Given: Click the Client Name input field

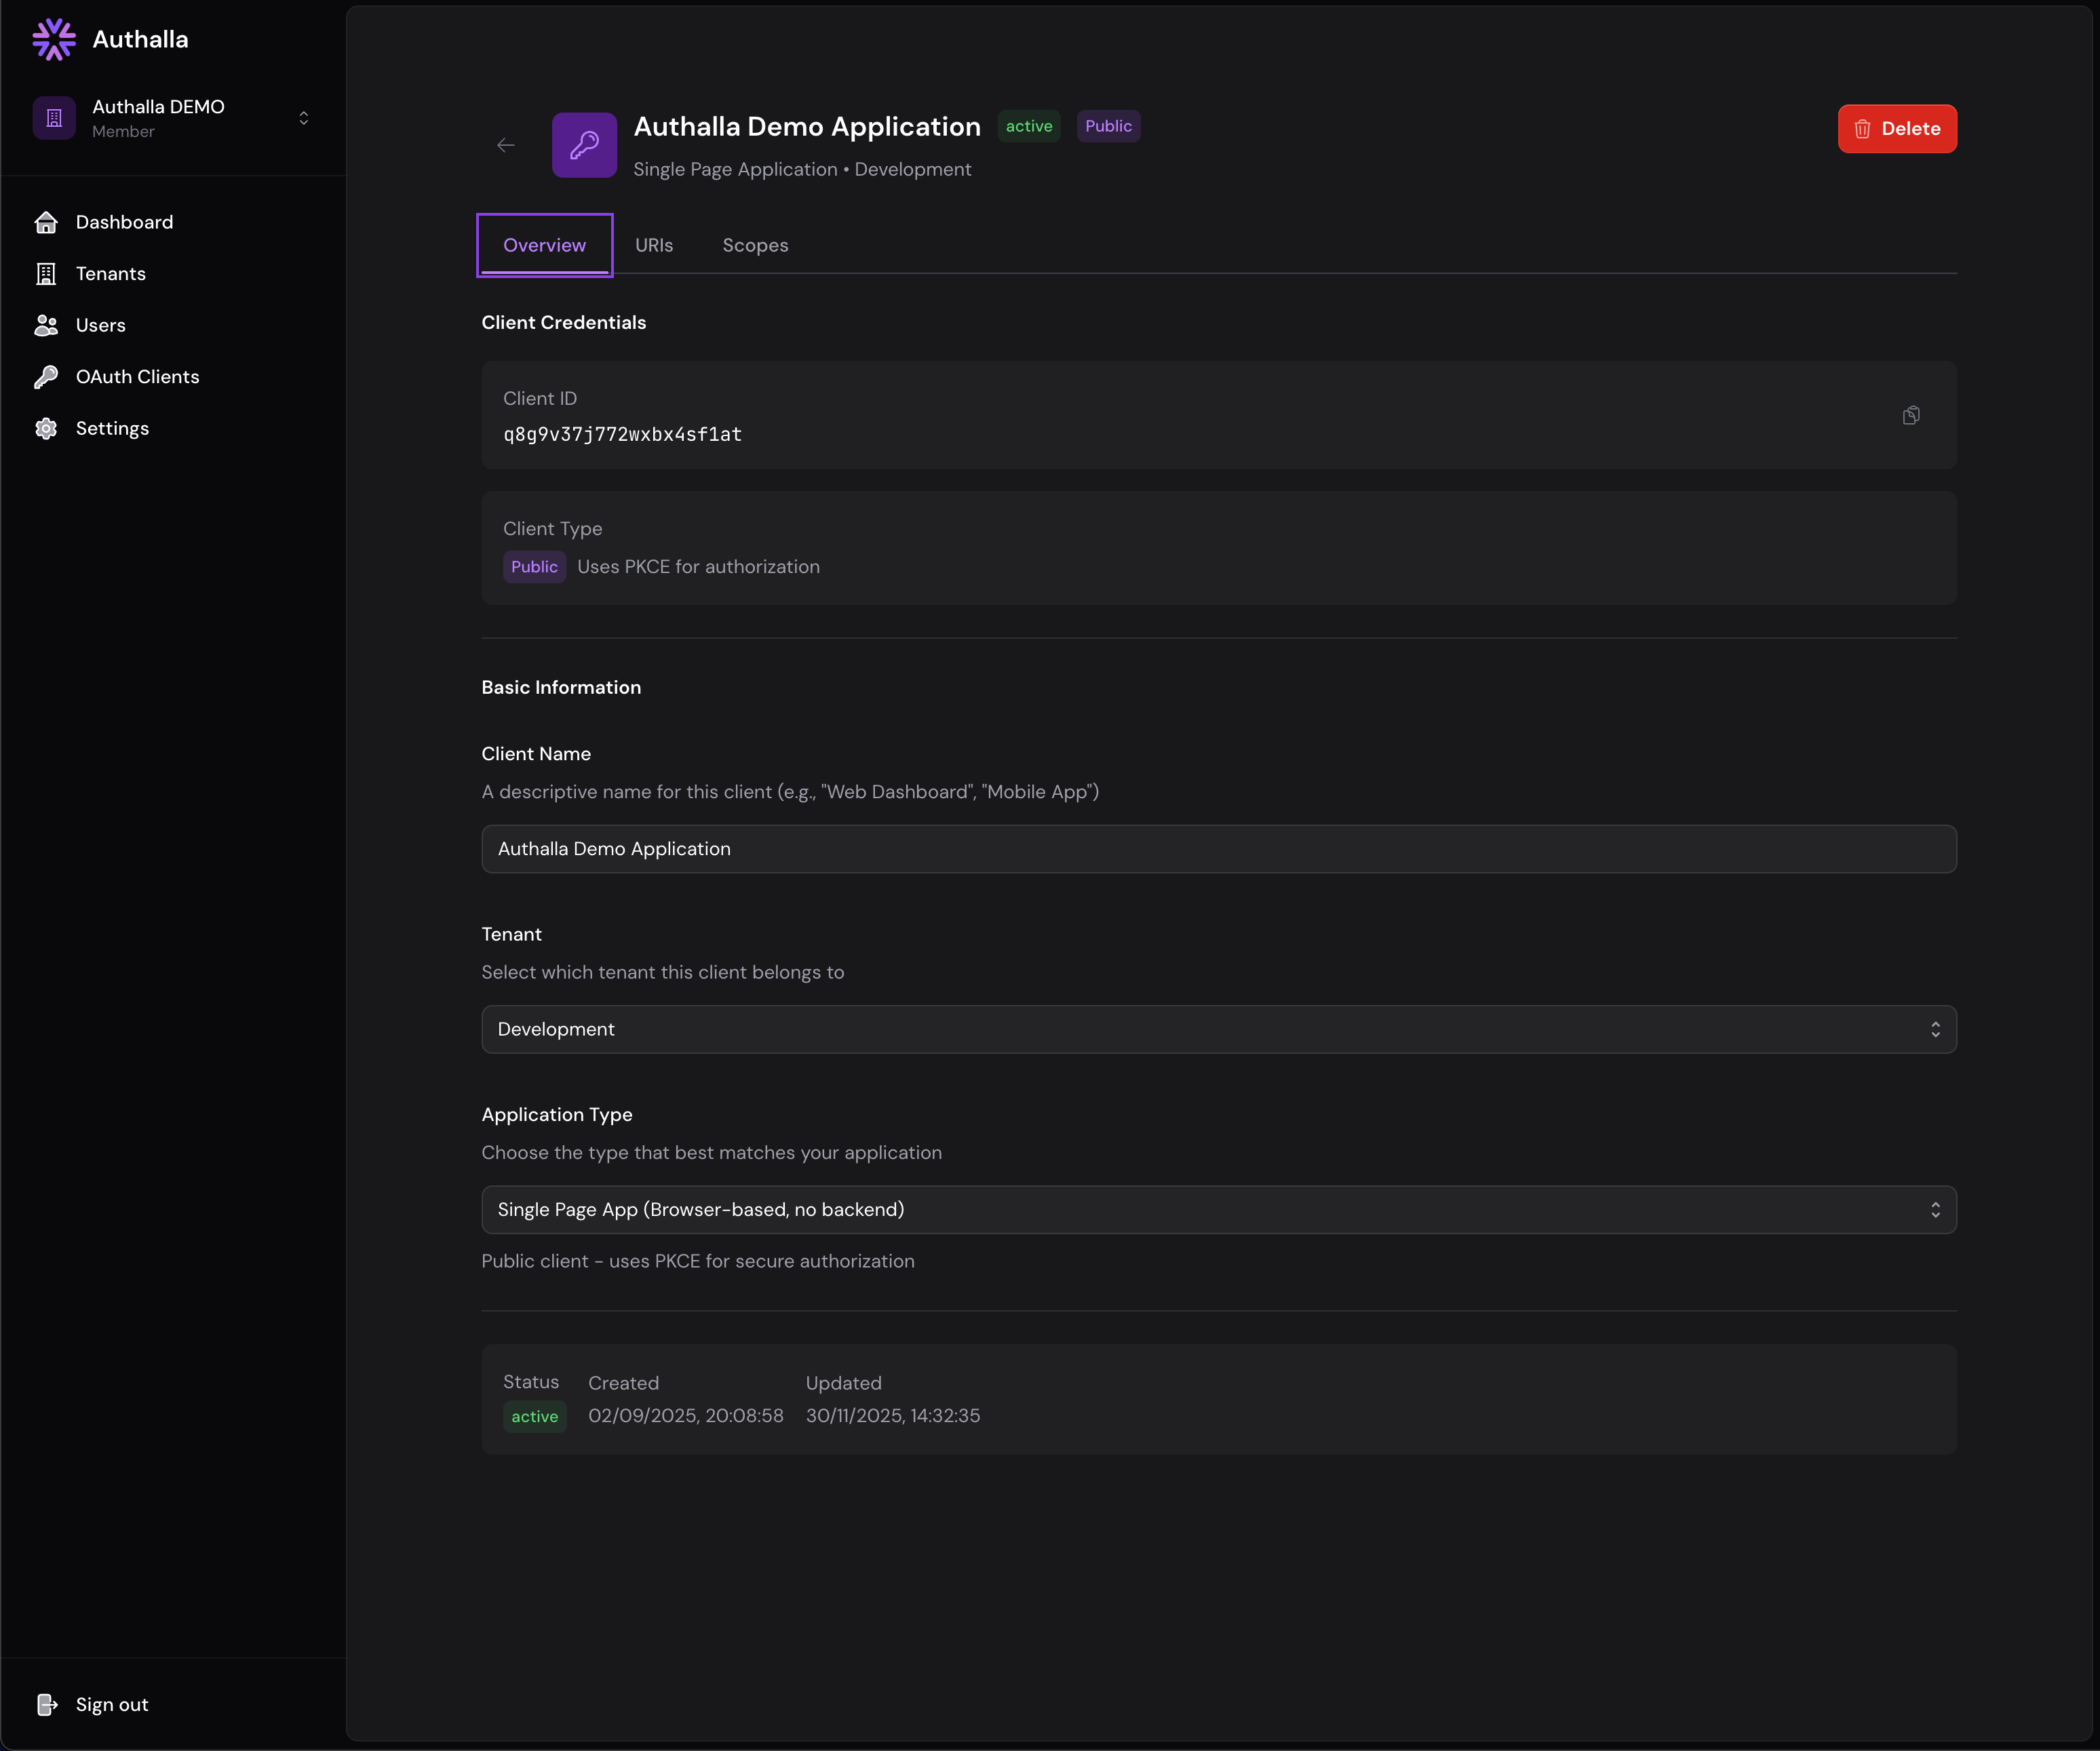Looking at the screenshot, I should click(1218, 849).
